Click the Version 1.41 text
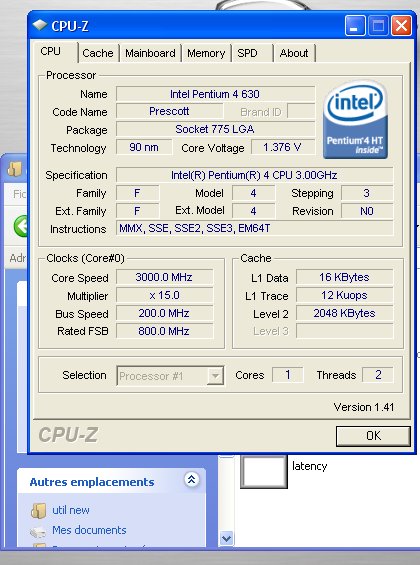The image size is (420, 565). coord(364,407)
